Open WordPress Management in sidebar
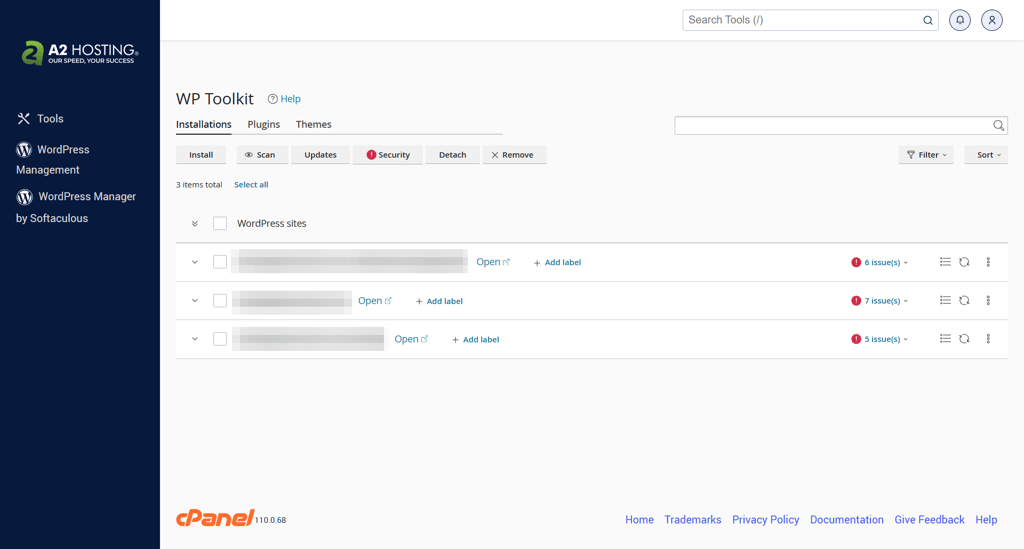This screenshot has height=549, width=1024. 53,159
